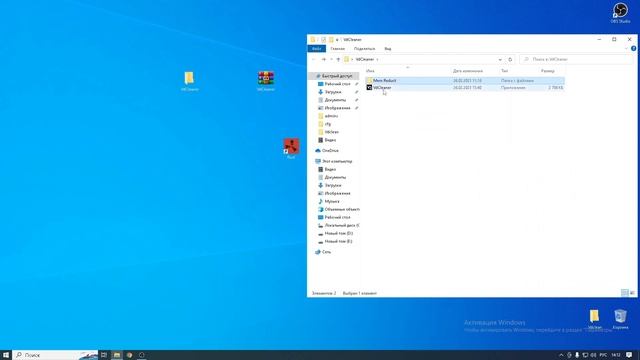
Task: Open Новый том (D:) in sidebar
Action: [338, 233]
